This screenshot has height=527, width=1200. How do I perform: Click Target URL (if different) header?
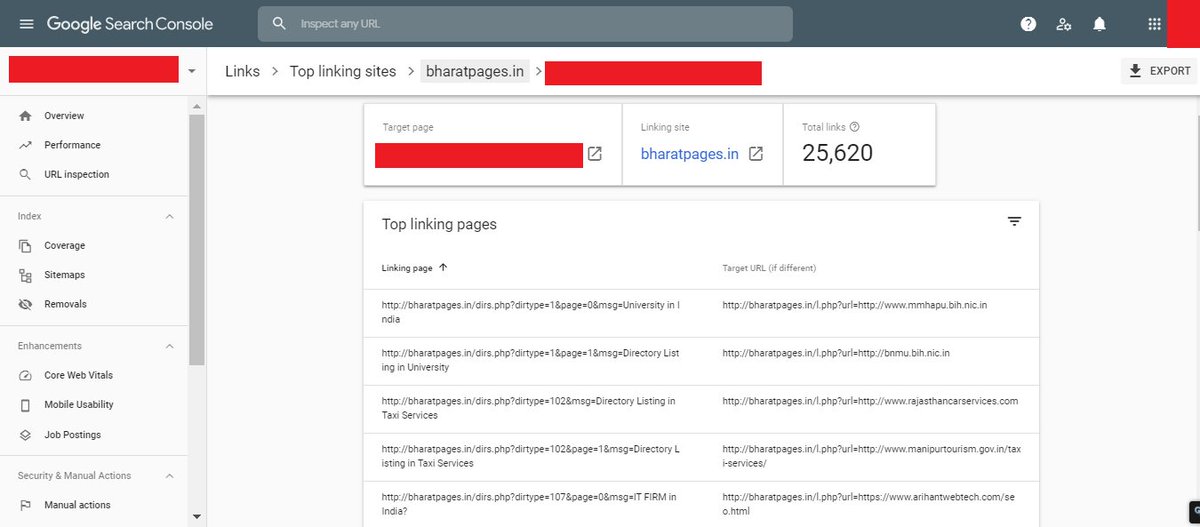tap(769, 269)
